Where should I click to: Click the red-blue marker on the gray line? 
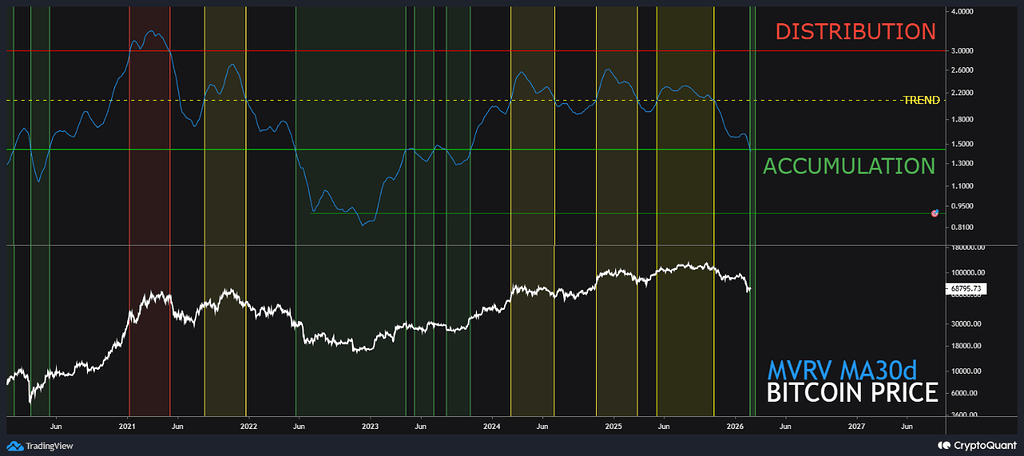click(935, 213)
